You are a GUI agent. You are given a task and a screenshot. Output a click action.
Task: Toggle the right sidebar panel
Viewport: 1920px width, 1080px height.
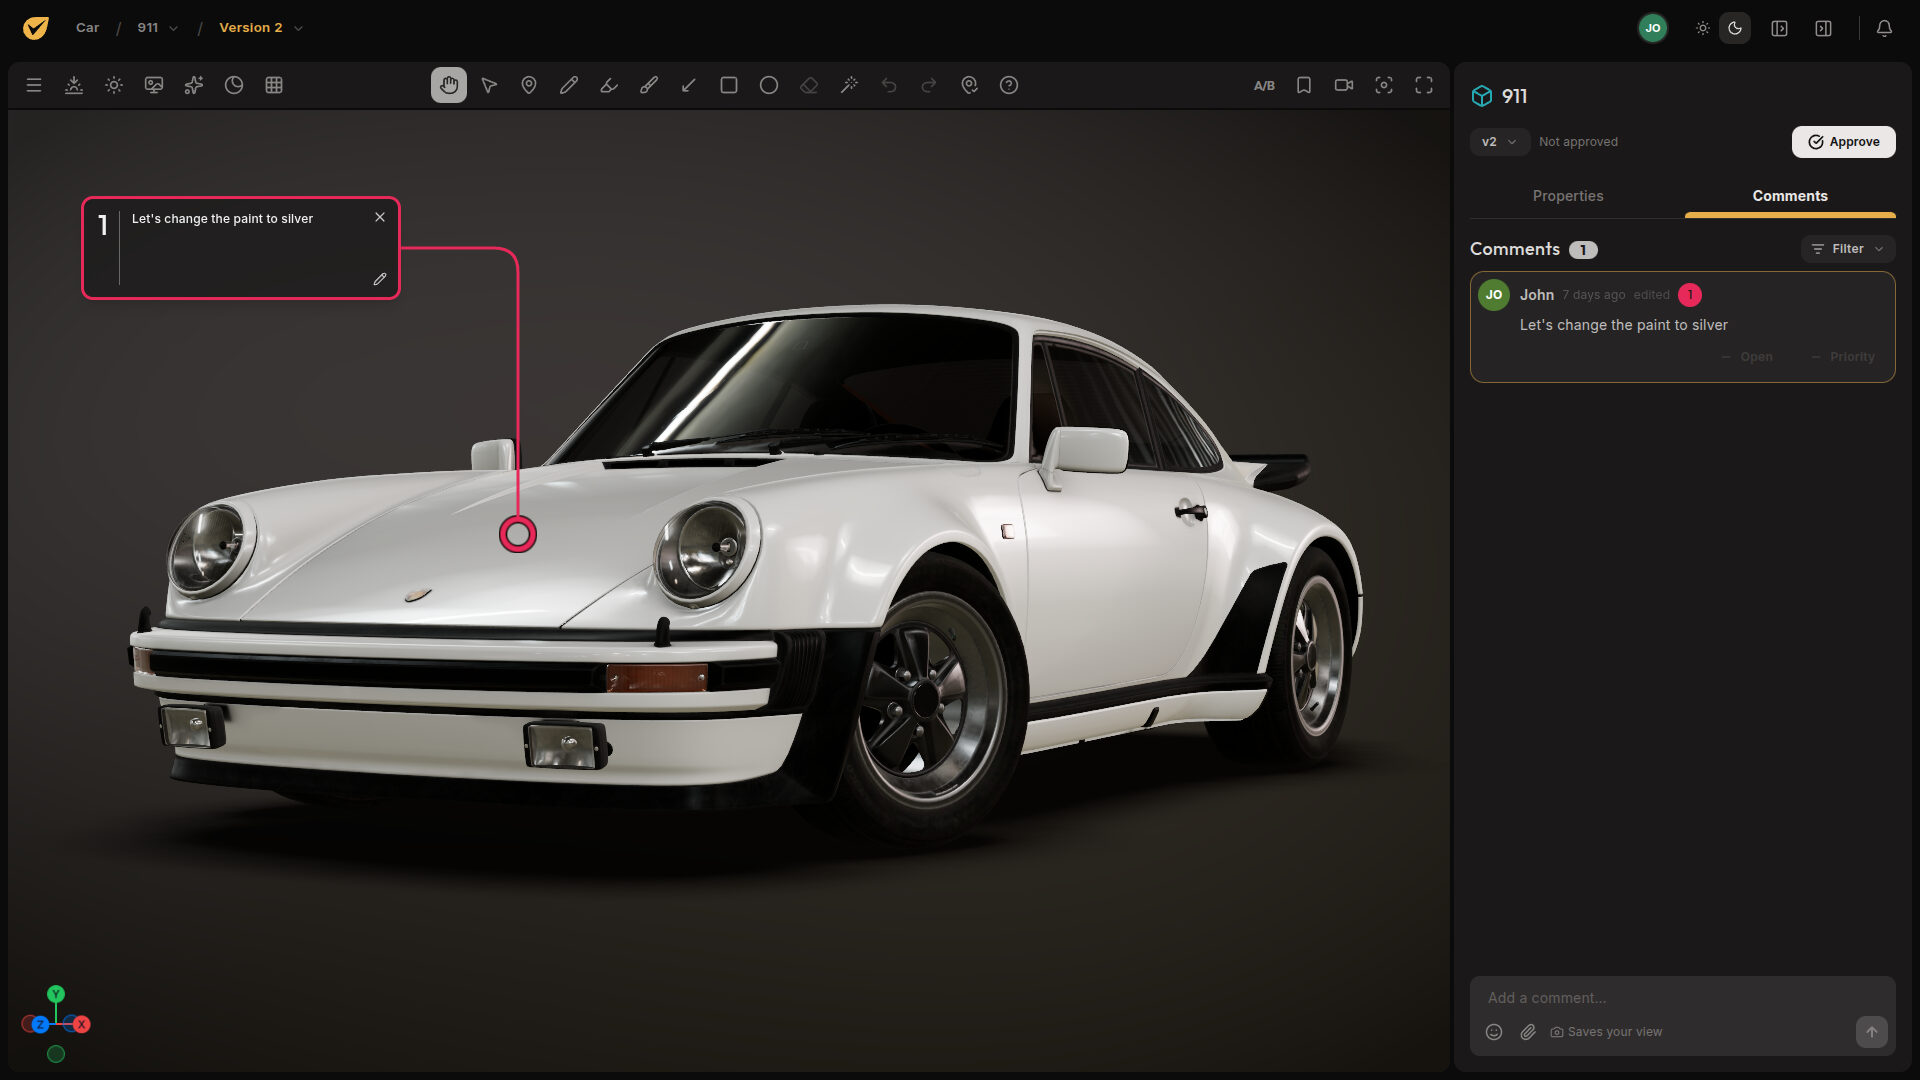tap(1823, 28)
